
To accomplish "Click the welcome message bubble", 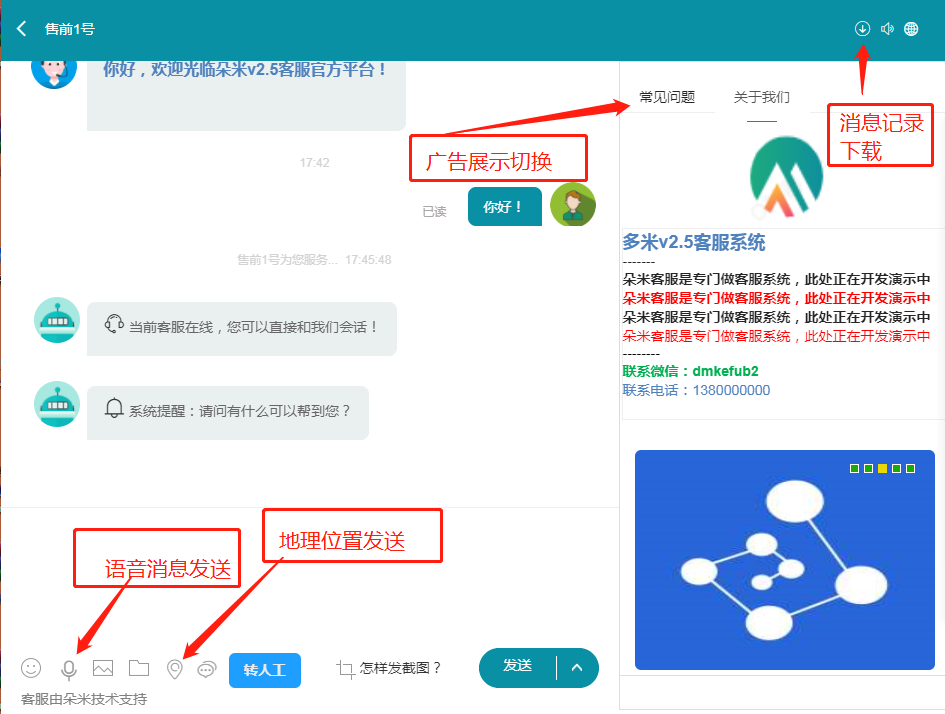I will point(246,95).
